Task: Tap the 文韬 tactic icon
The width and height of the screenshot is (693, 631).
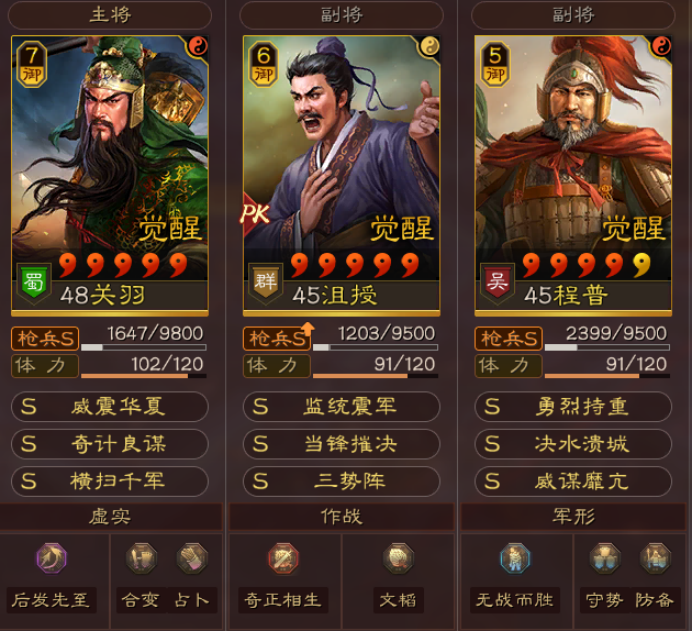Action: coord(398,559)
